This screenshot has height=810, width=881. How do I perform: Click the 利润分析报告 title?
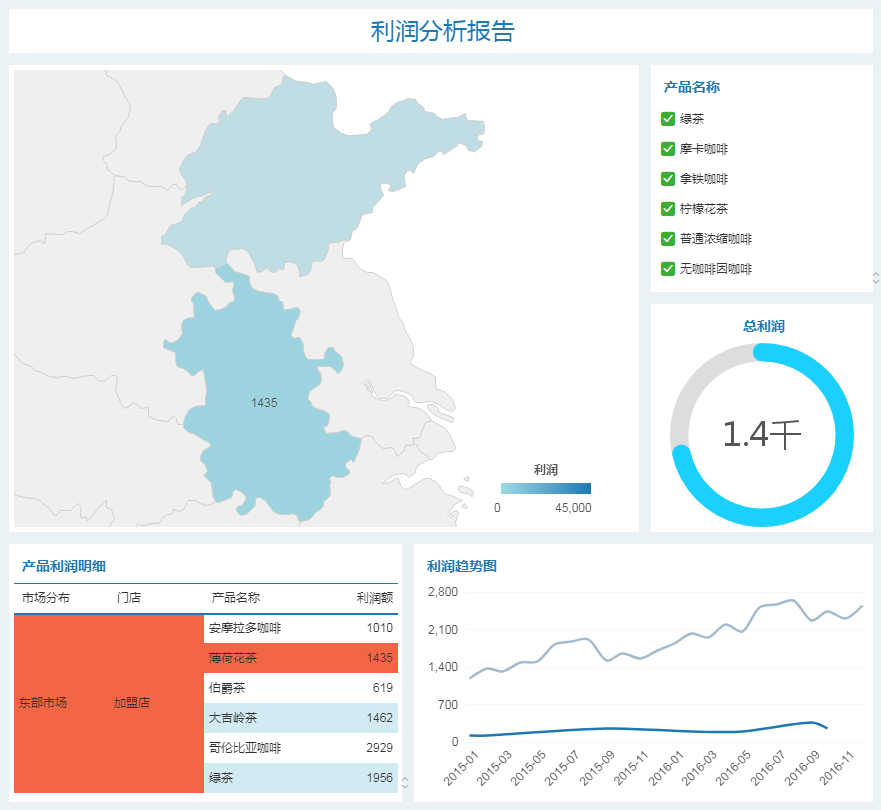click(x=442, y=31)
